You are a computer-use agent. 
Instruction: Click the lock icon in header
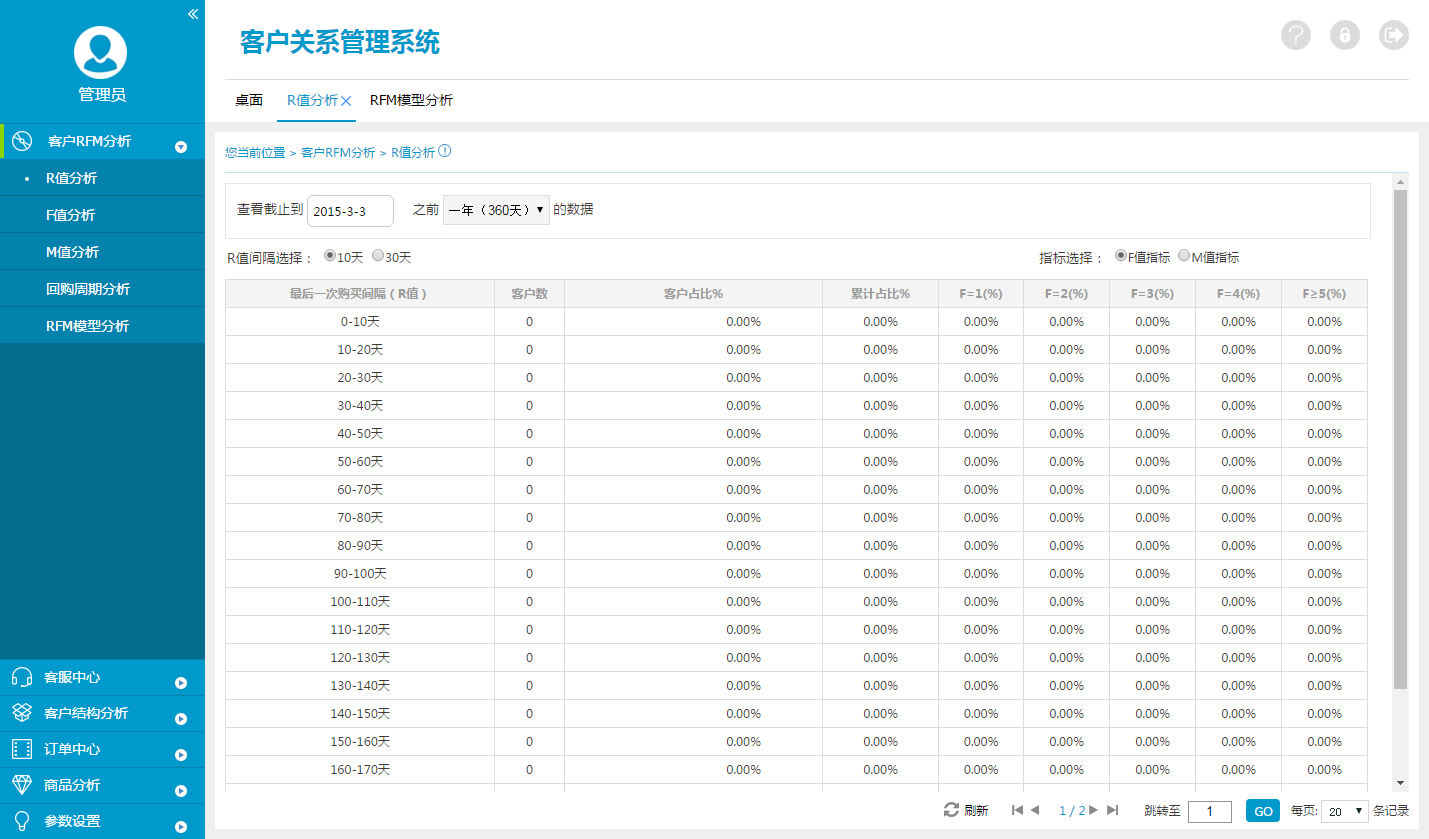[1345, 35]
